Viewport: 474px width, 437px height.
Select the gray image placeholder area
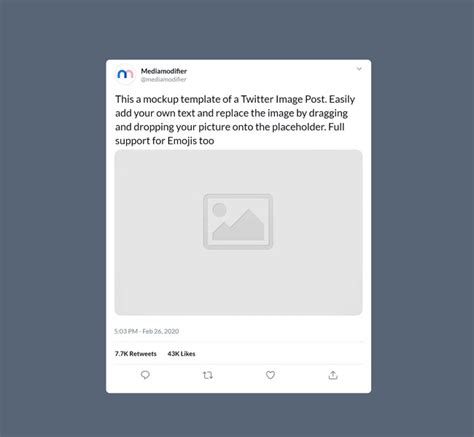point(238,232)
